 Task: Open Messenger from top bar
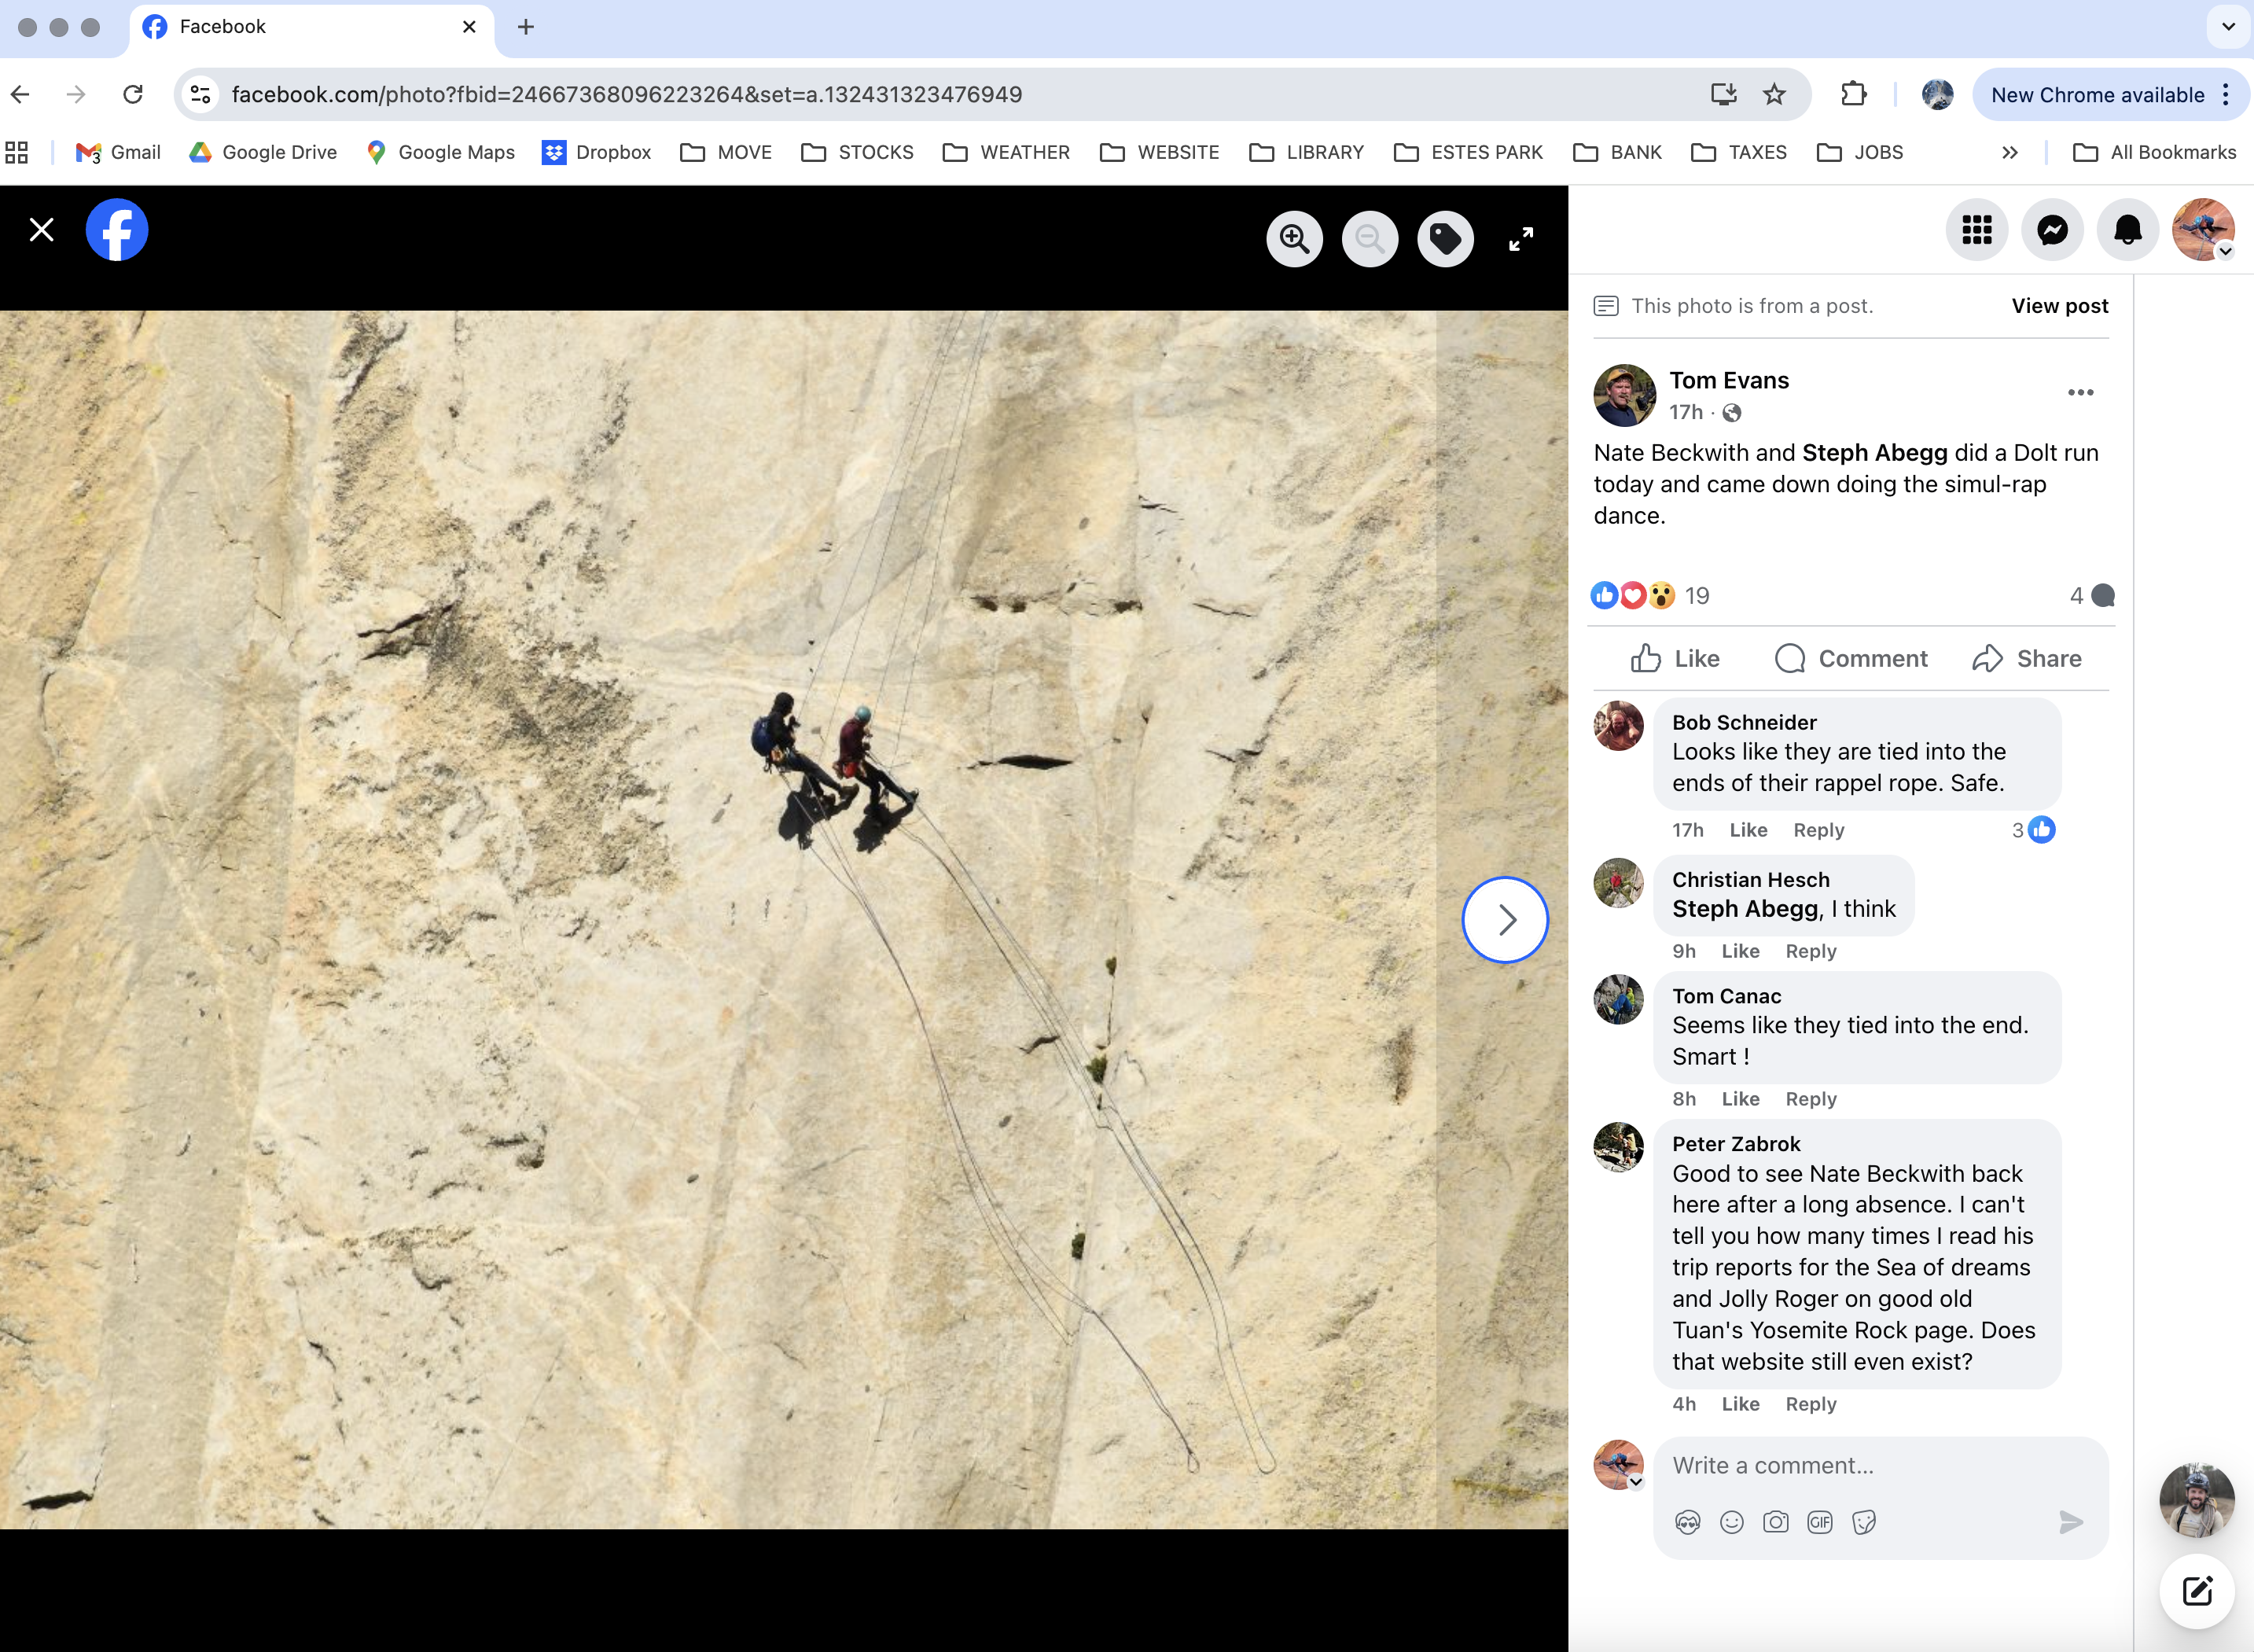click(2052, 230)
